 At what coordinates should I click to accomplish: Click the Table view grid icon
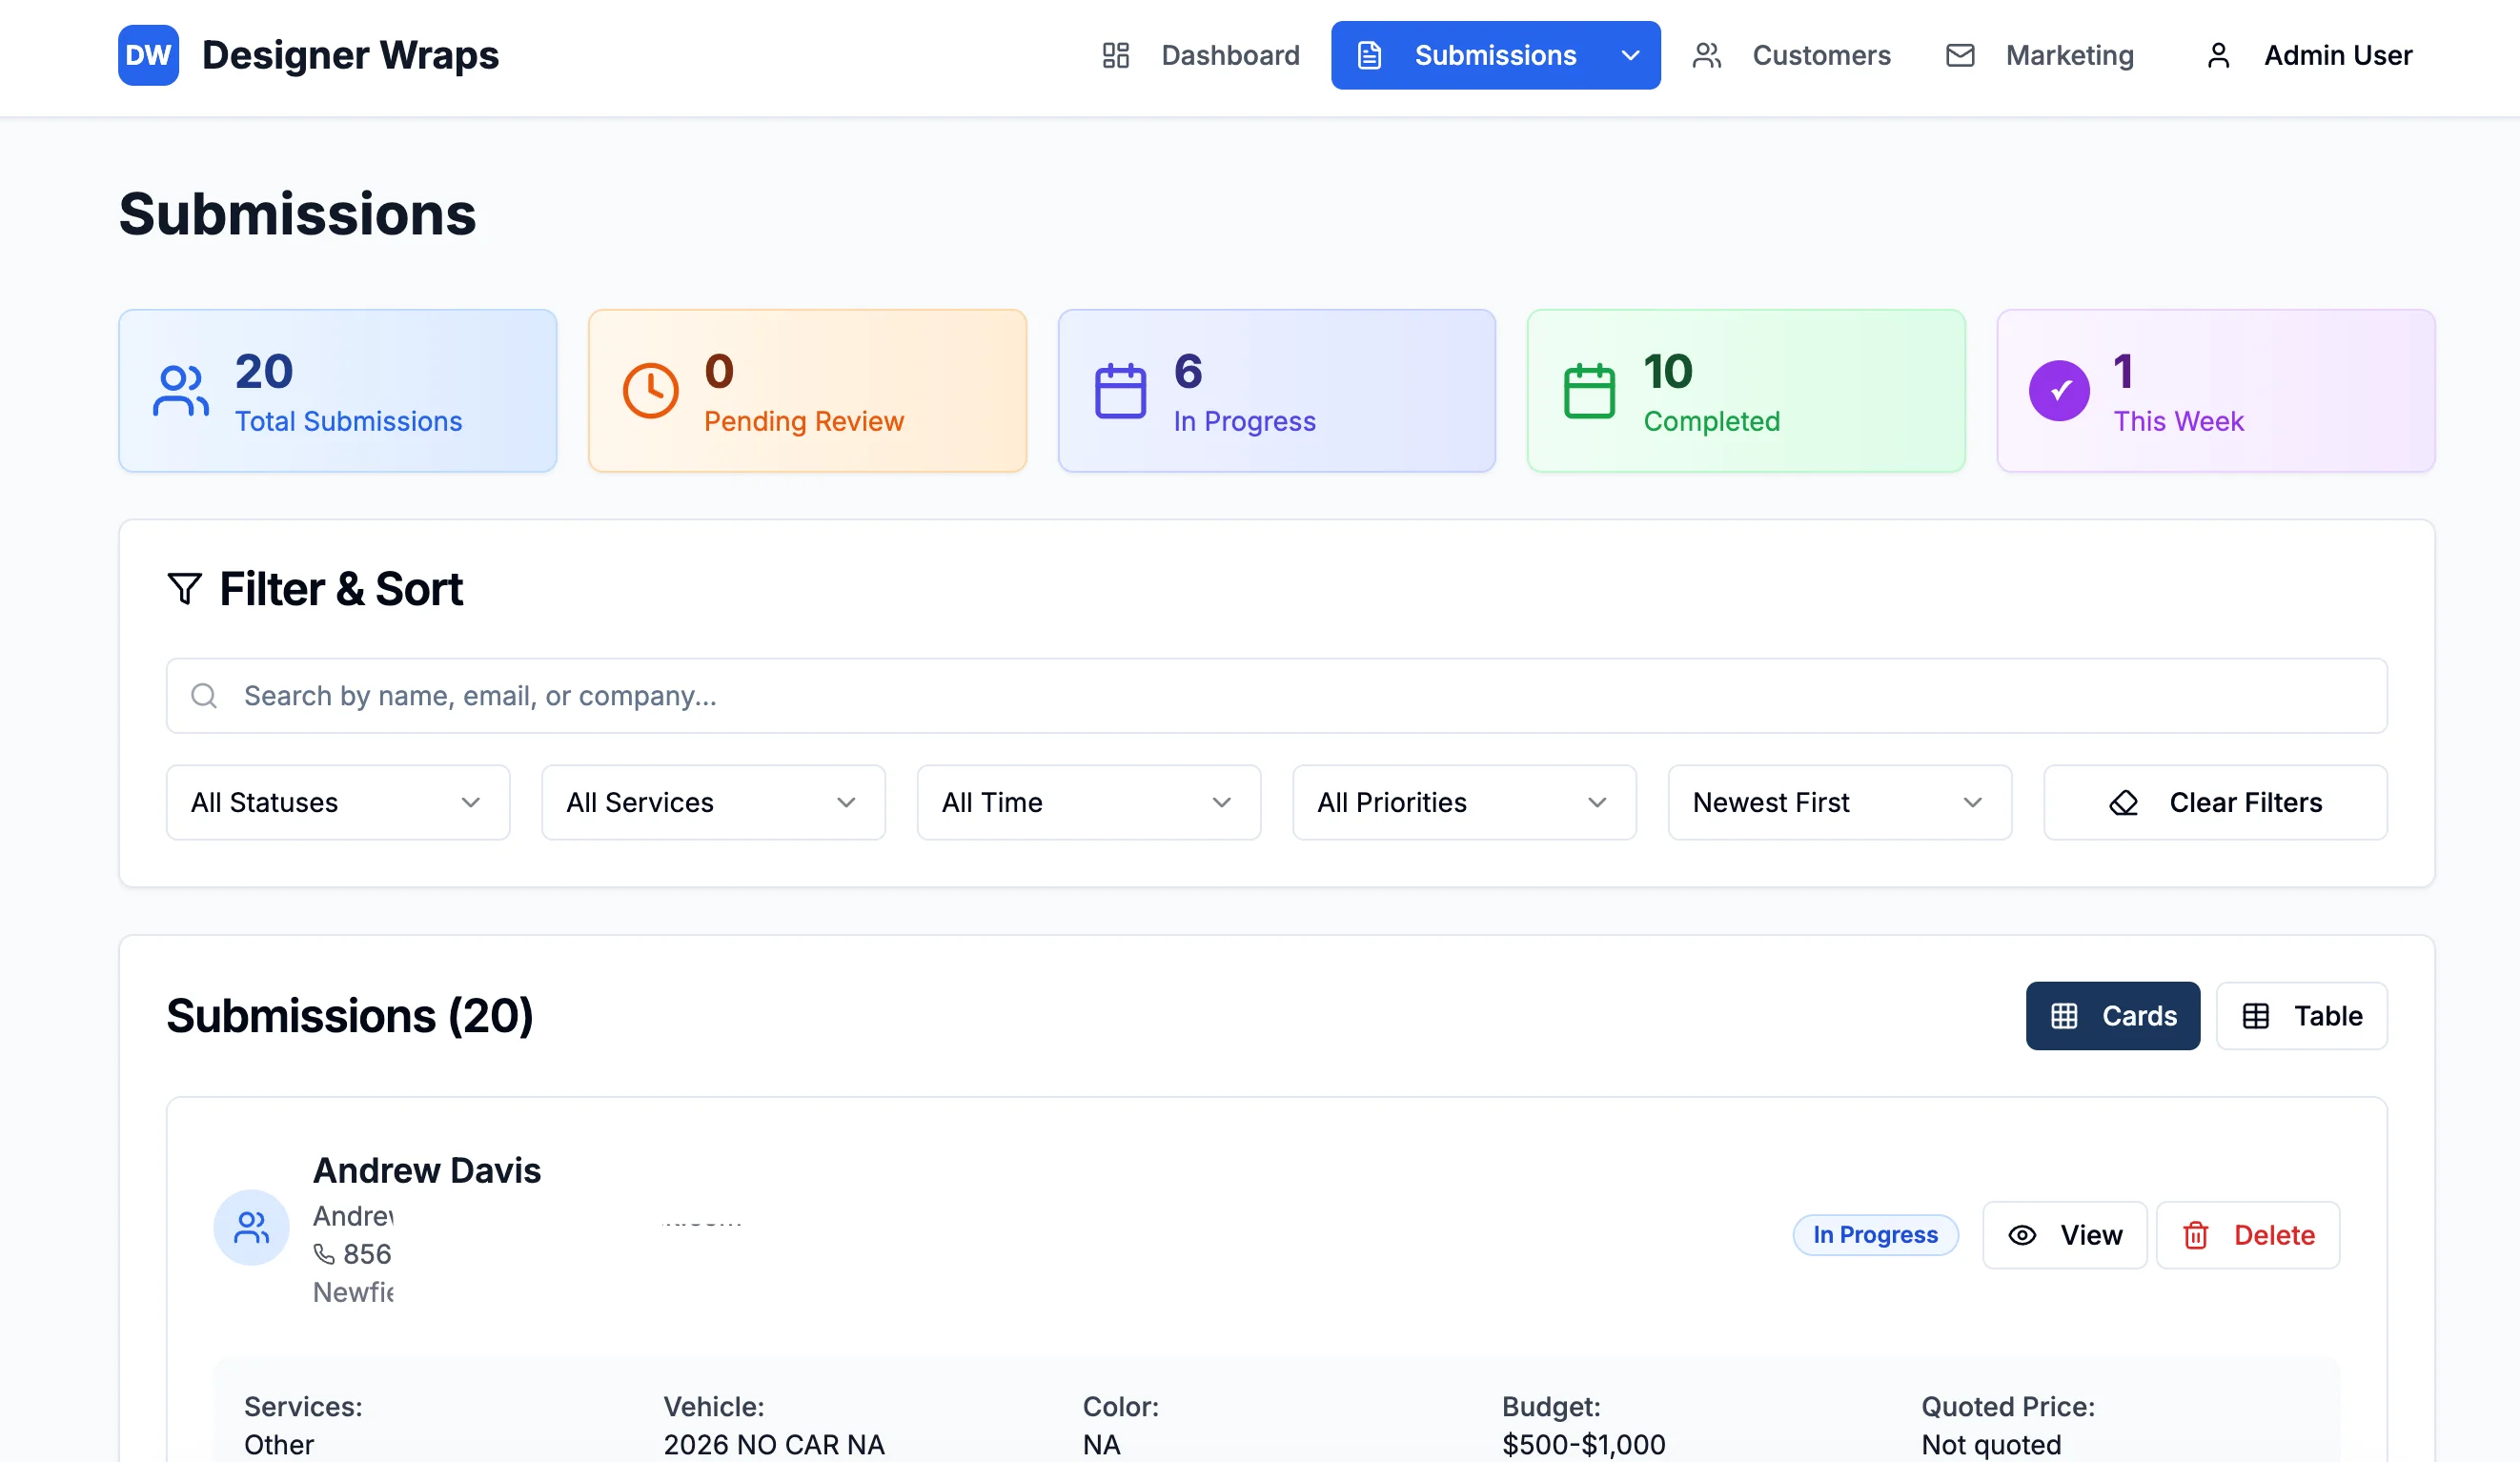pos(2255,1016)
